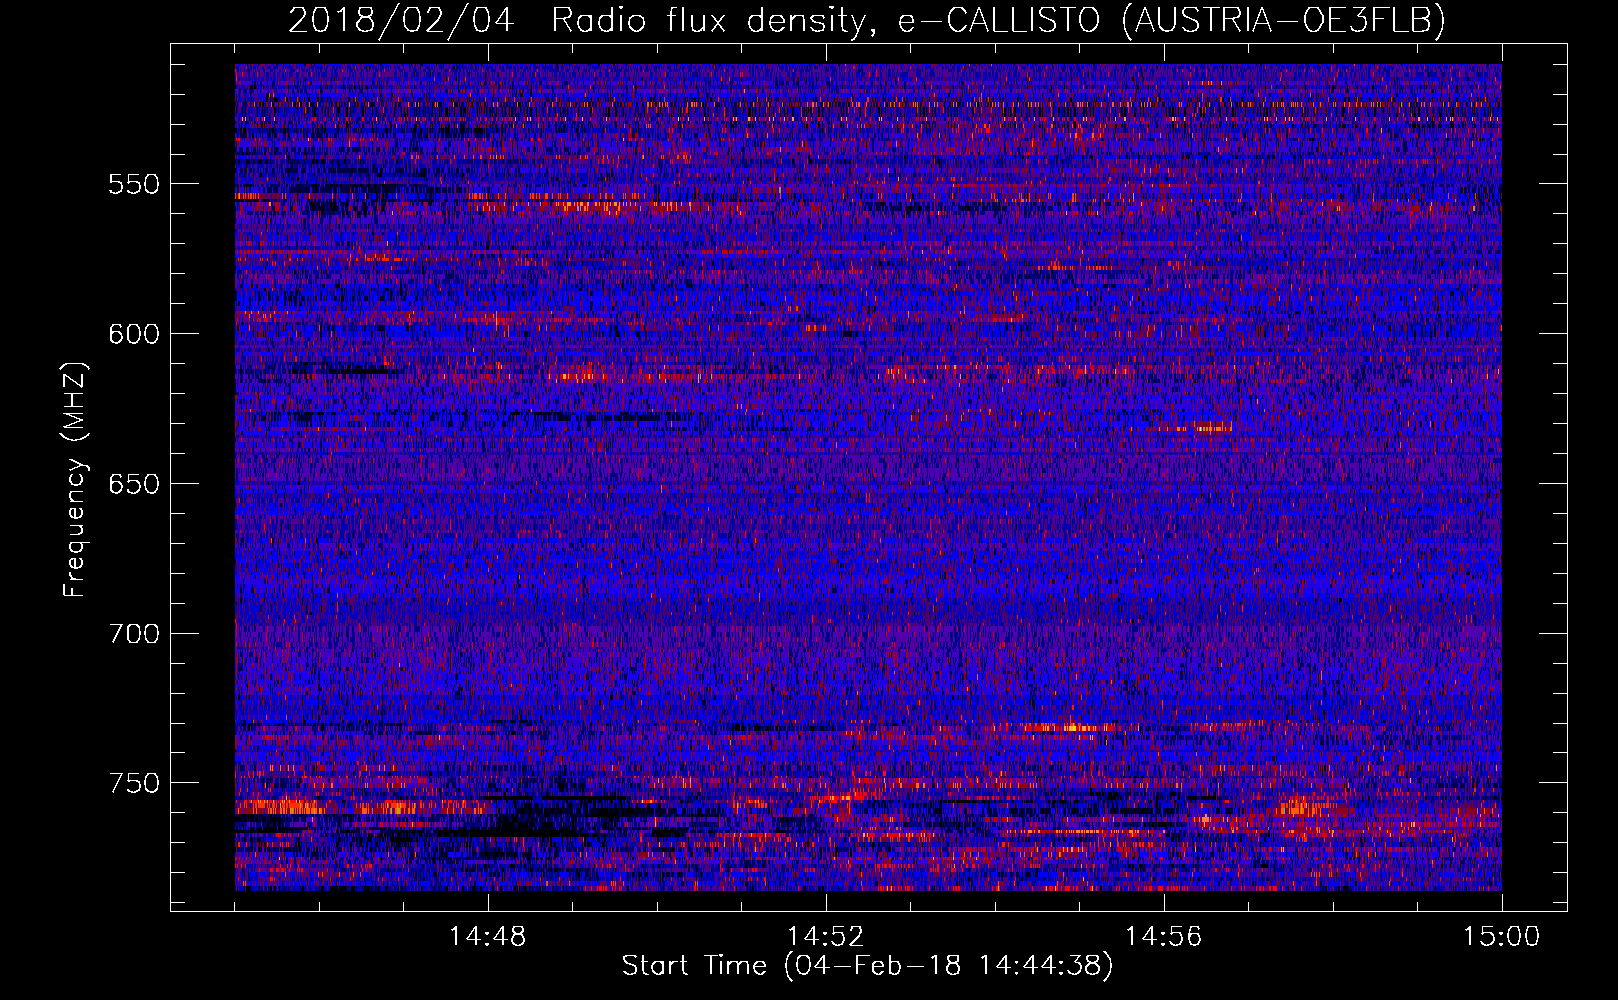
Task: Click the 550 frequency tick label
Action: click(134, 185)
